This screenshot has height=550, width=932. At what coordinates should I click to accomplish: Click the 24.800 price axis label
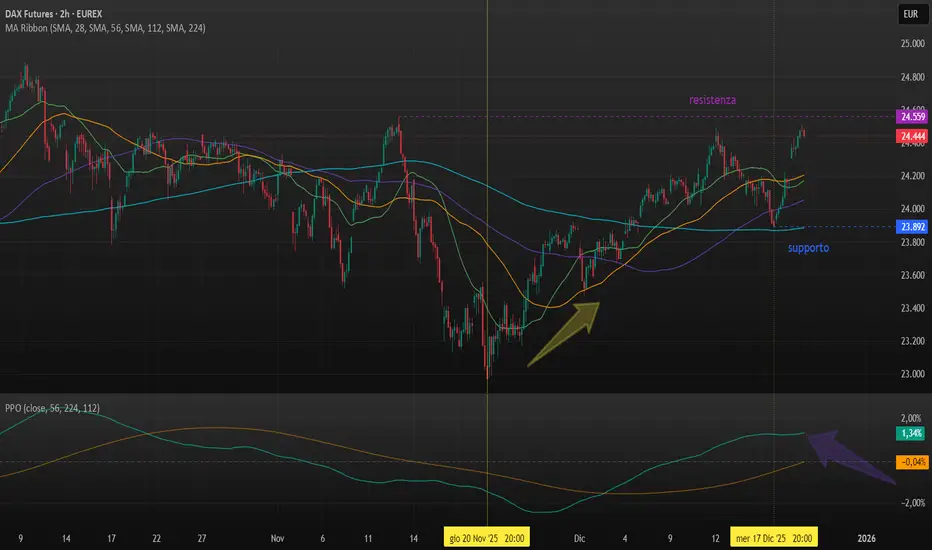point(912,77)
